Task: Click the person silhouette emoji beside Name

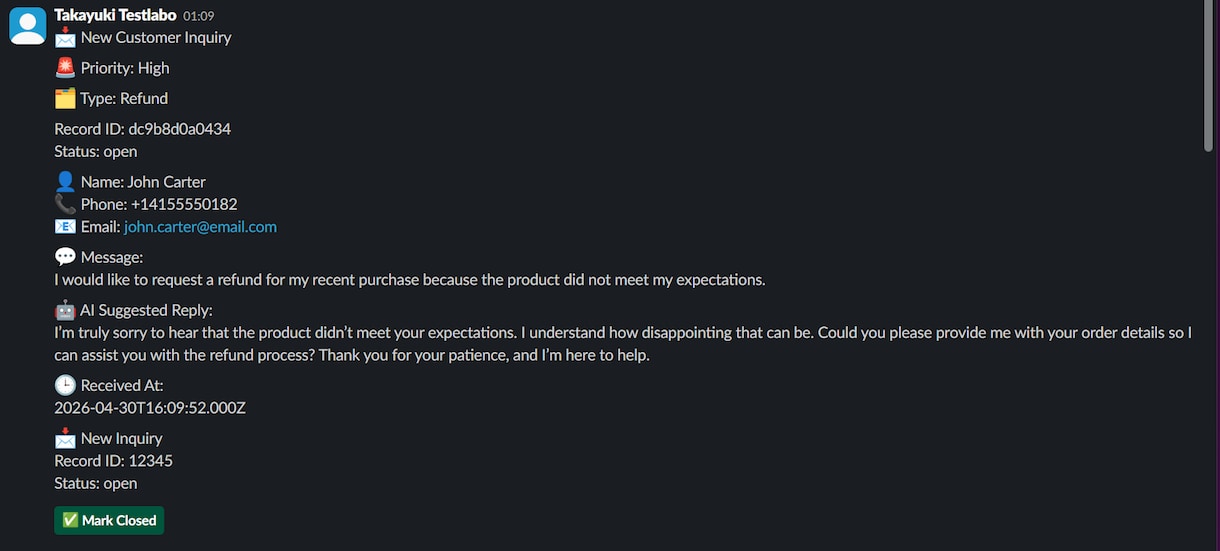Action: click(65, 182)
